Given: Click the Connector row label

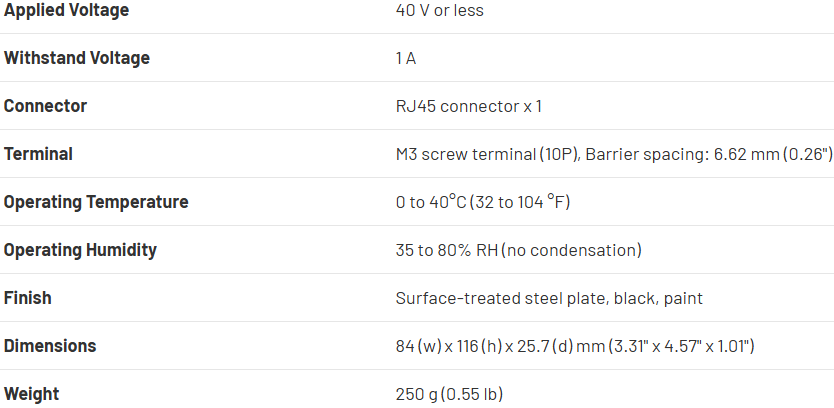Looking at the screenshot, I should pyautogui.click(x=45, y=106).
